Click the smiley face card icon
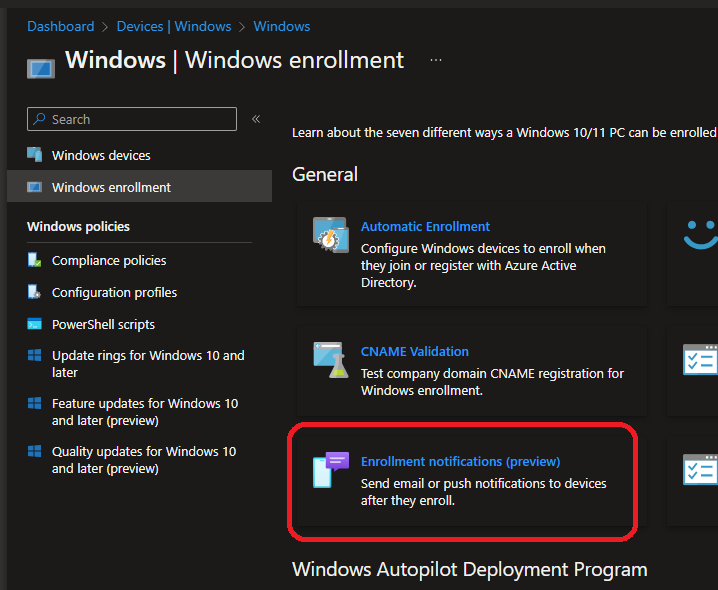 [701, 235]
